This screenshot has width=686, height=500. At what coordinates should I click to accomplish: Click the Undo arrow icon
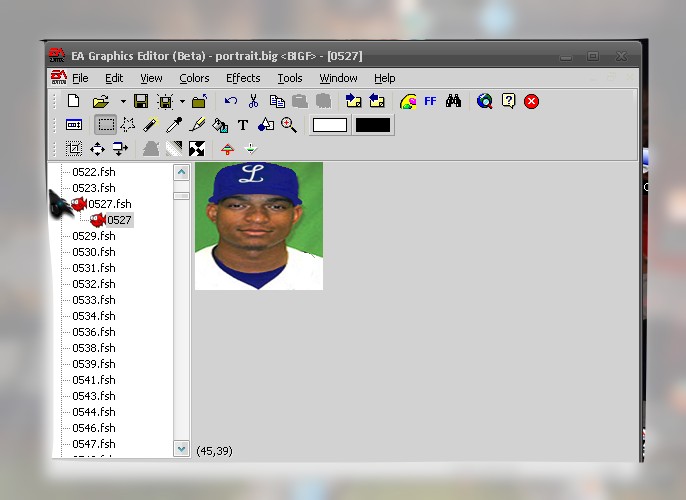[x=231, y=101]
